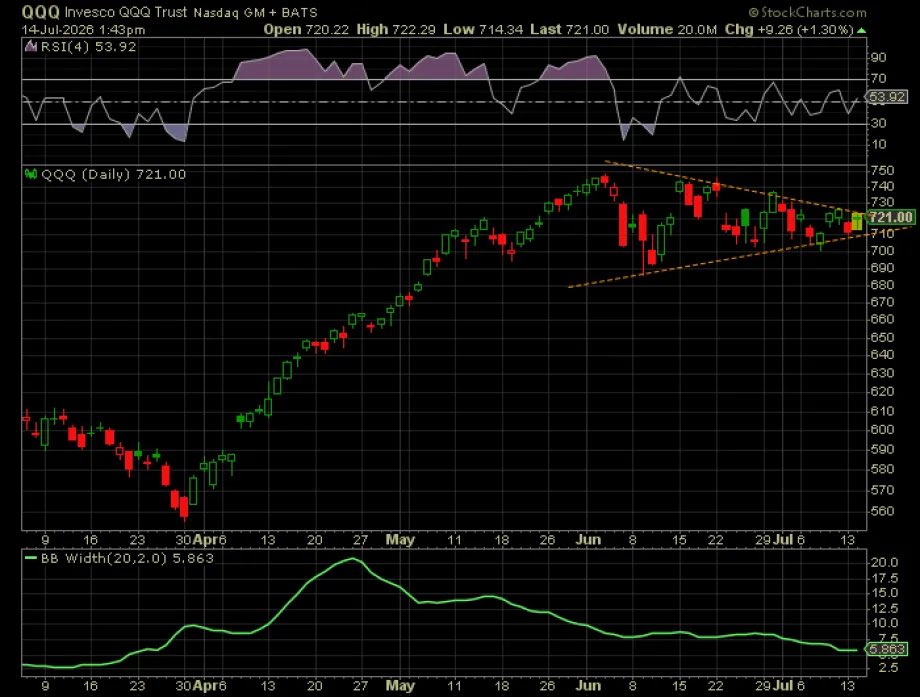Click the 700 price axis label

(882, 251)
